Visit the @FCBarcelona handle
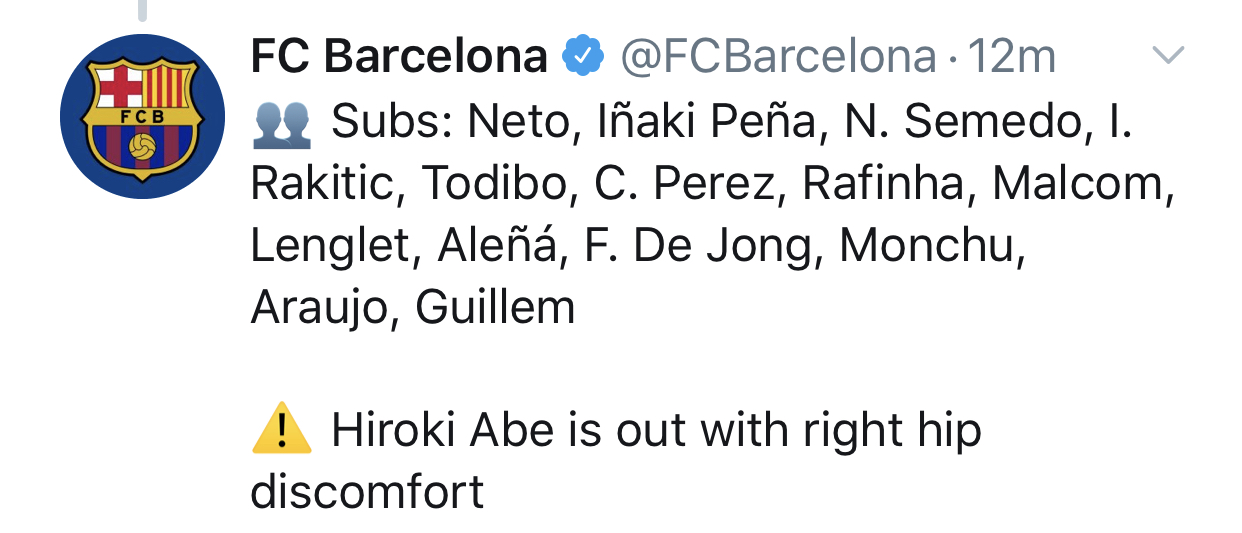The width and height of the screenshot is (1242, 533). [779, 57]
